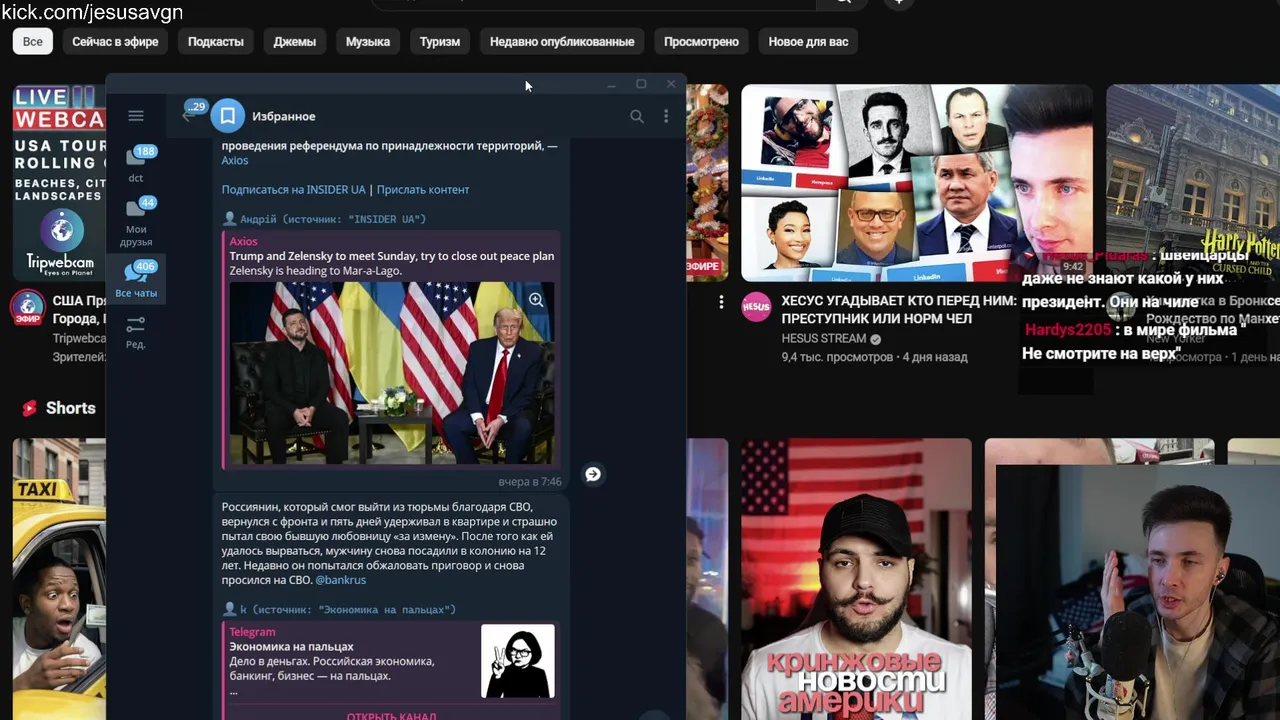This screenshot has height=720, width=1280.
Task: Select the Музыка filter chip
Action: (368, 41)
